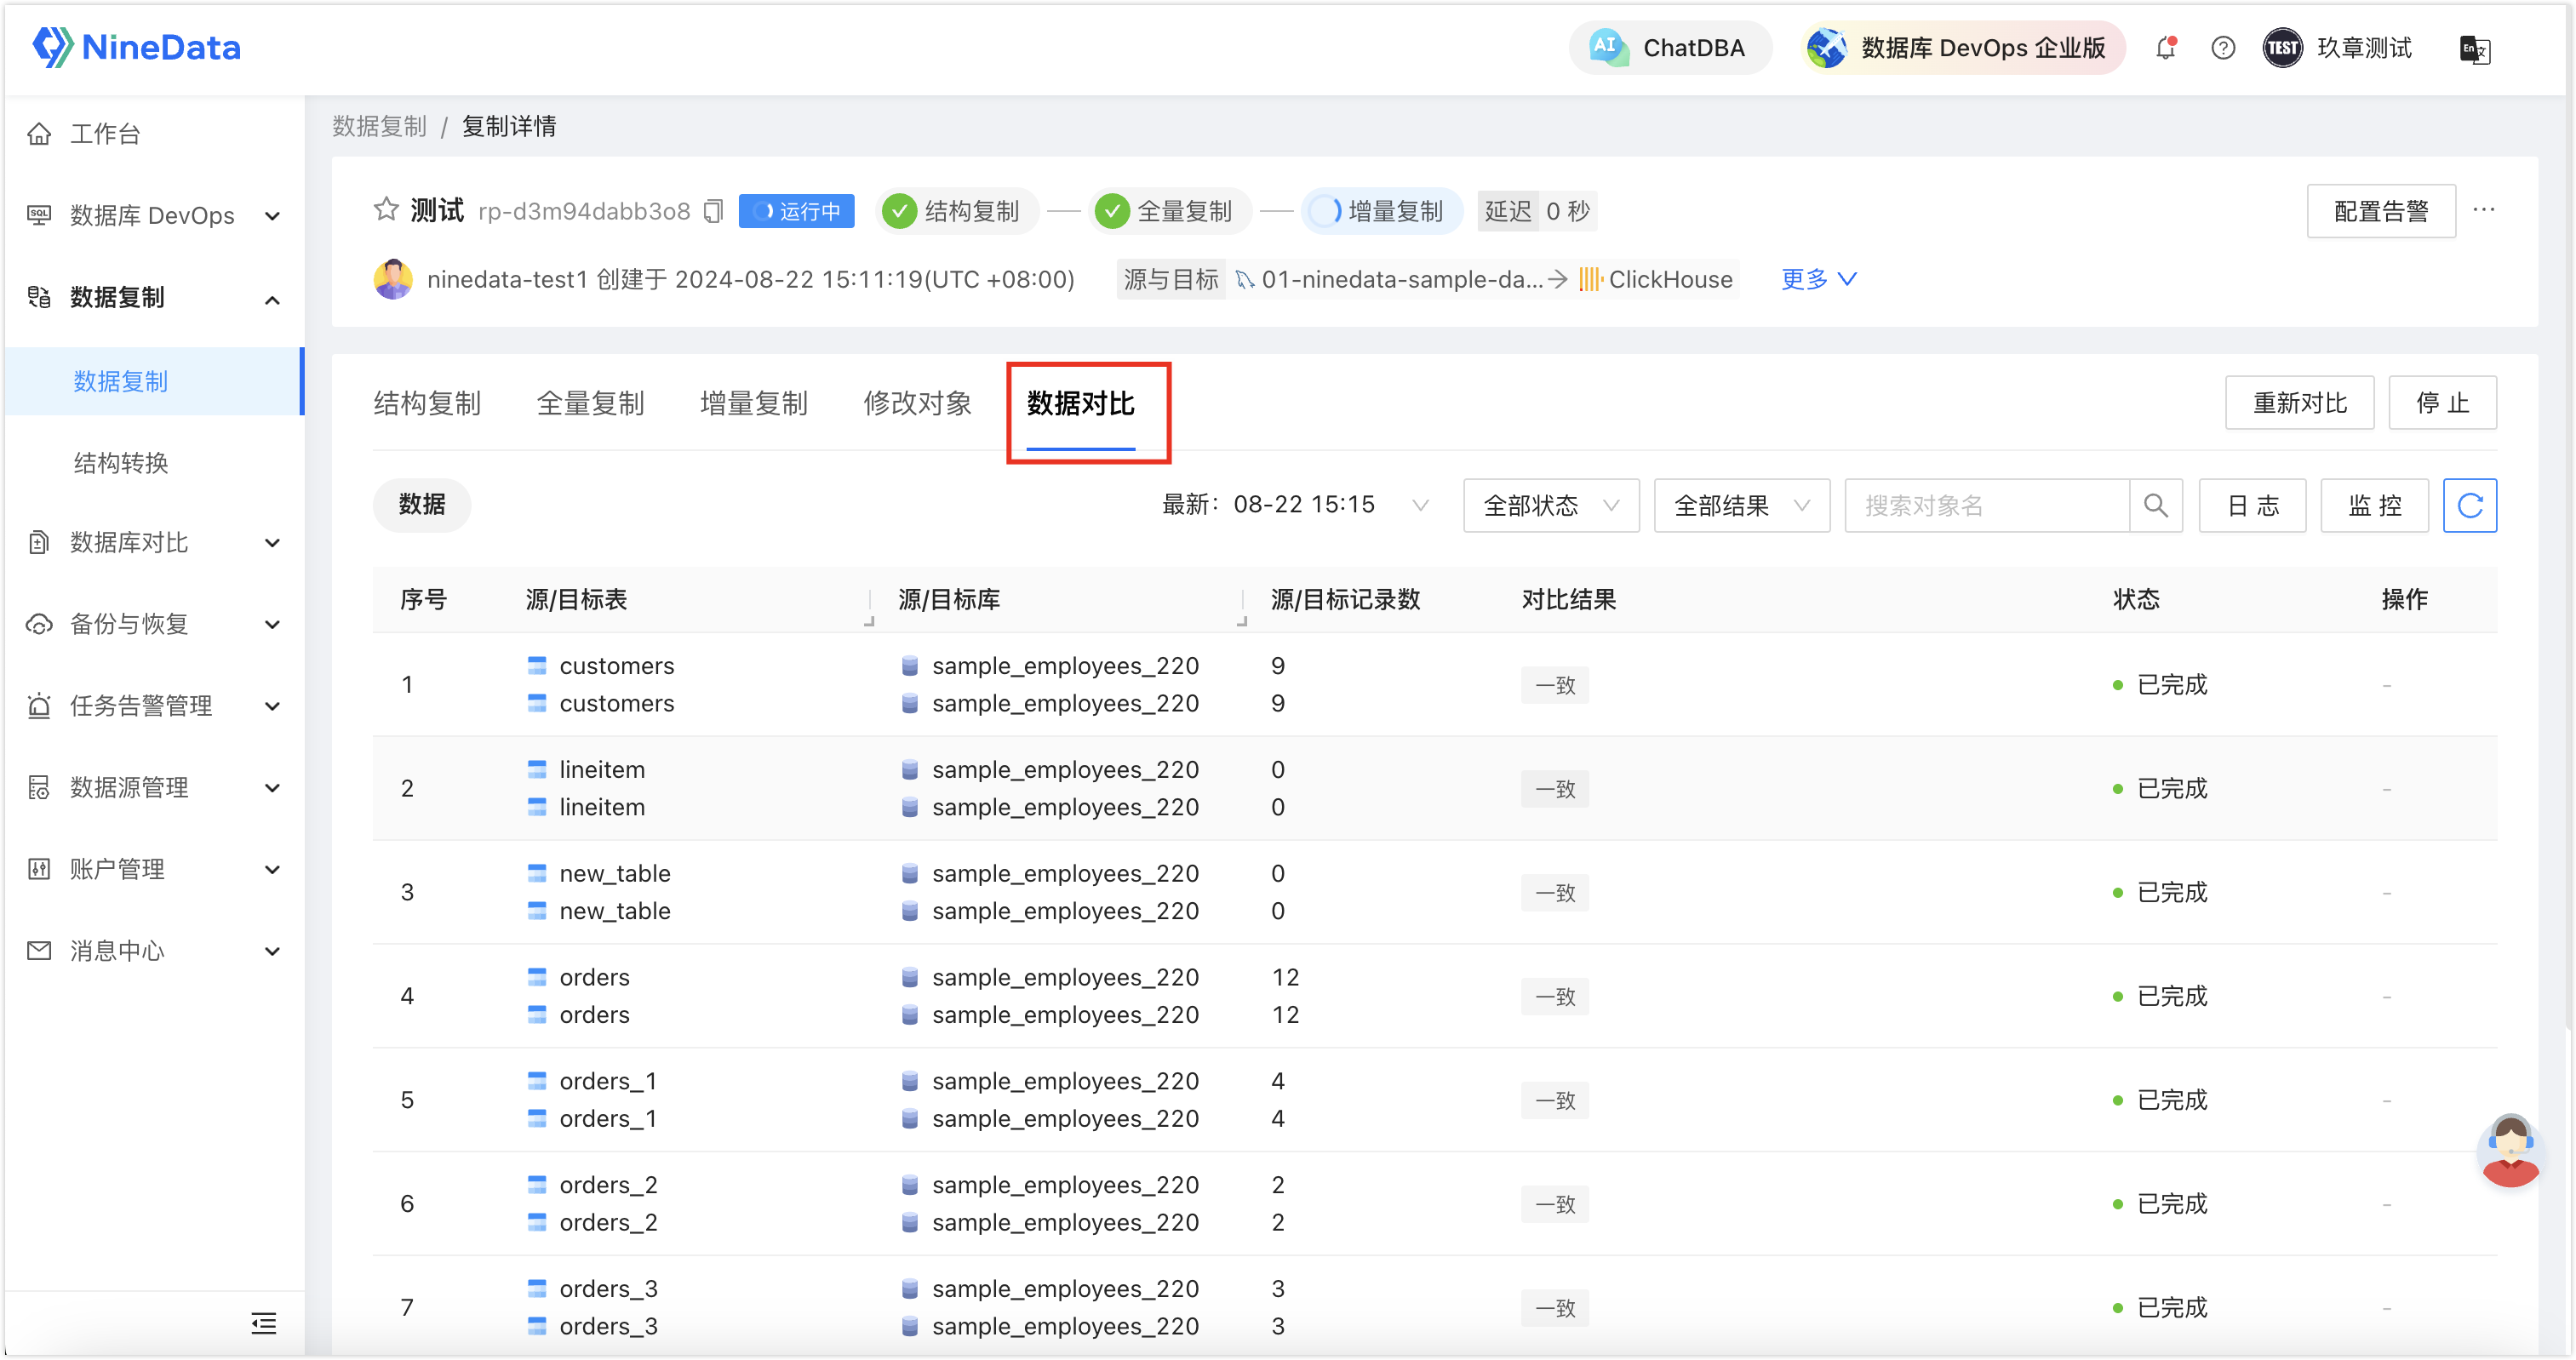
Task: Switch to 结构复制 tab
Action: (x=427, y=403)
